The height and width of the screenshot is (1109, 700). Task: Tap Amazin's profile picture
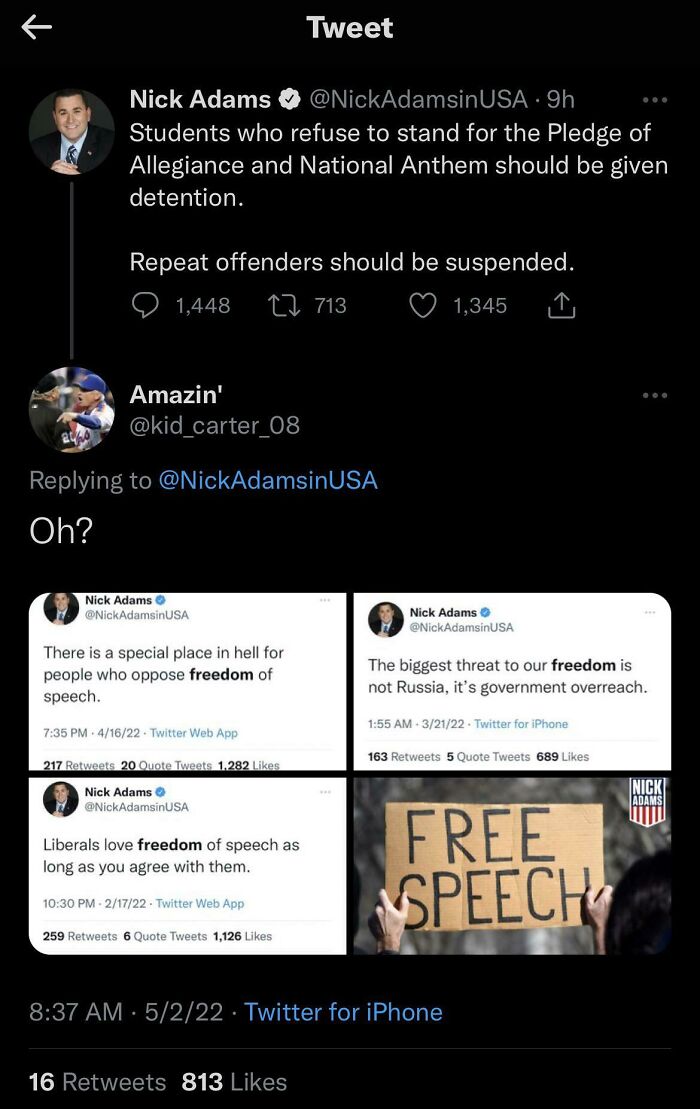coord(71,410)
